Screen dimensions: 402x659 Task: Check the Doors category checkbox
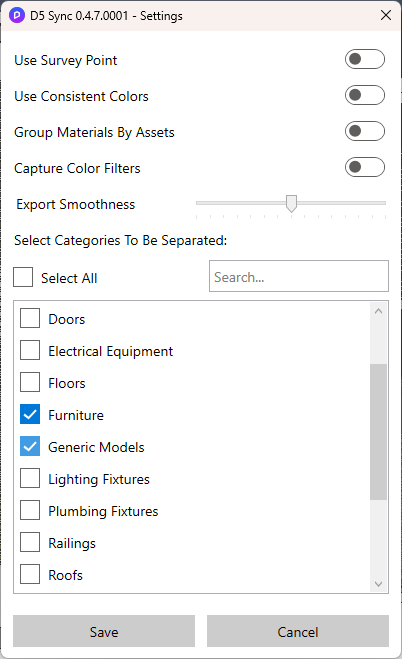pos(30,318)
